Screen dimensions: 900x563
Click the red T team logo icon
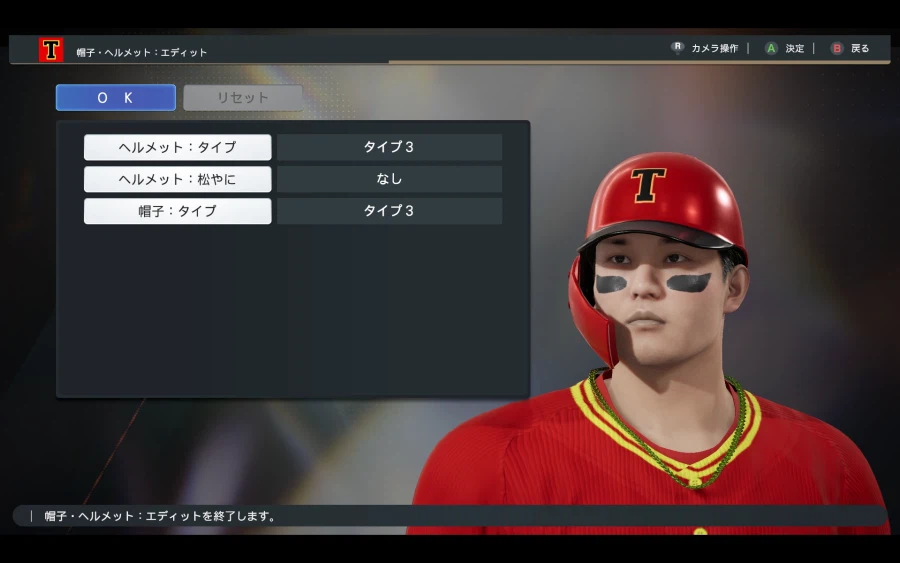pyautogui.click(x=51, y=50)
